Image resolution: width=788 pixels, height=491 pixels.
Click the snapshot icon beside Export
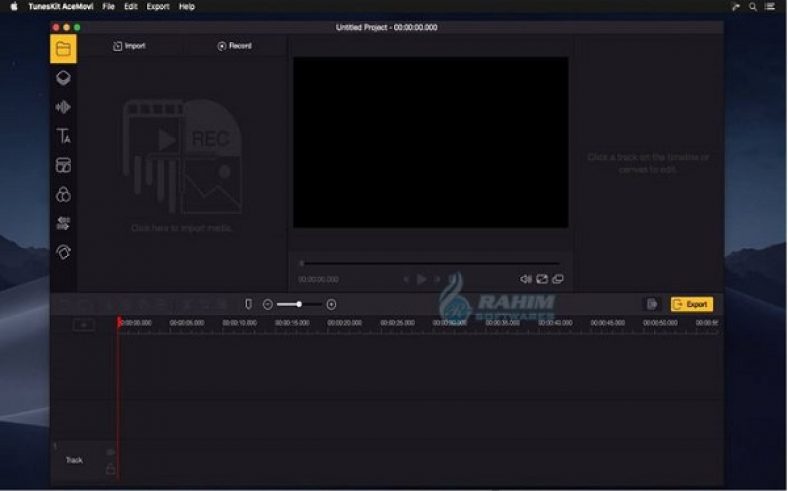652,304
